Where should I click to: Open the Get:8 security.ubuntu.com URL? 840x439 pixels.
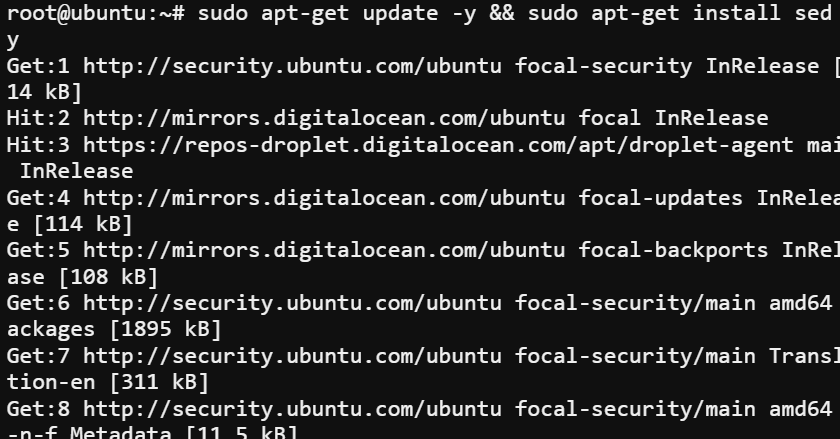[x=292, y=410]
